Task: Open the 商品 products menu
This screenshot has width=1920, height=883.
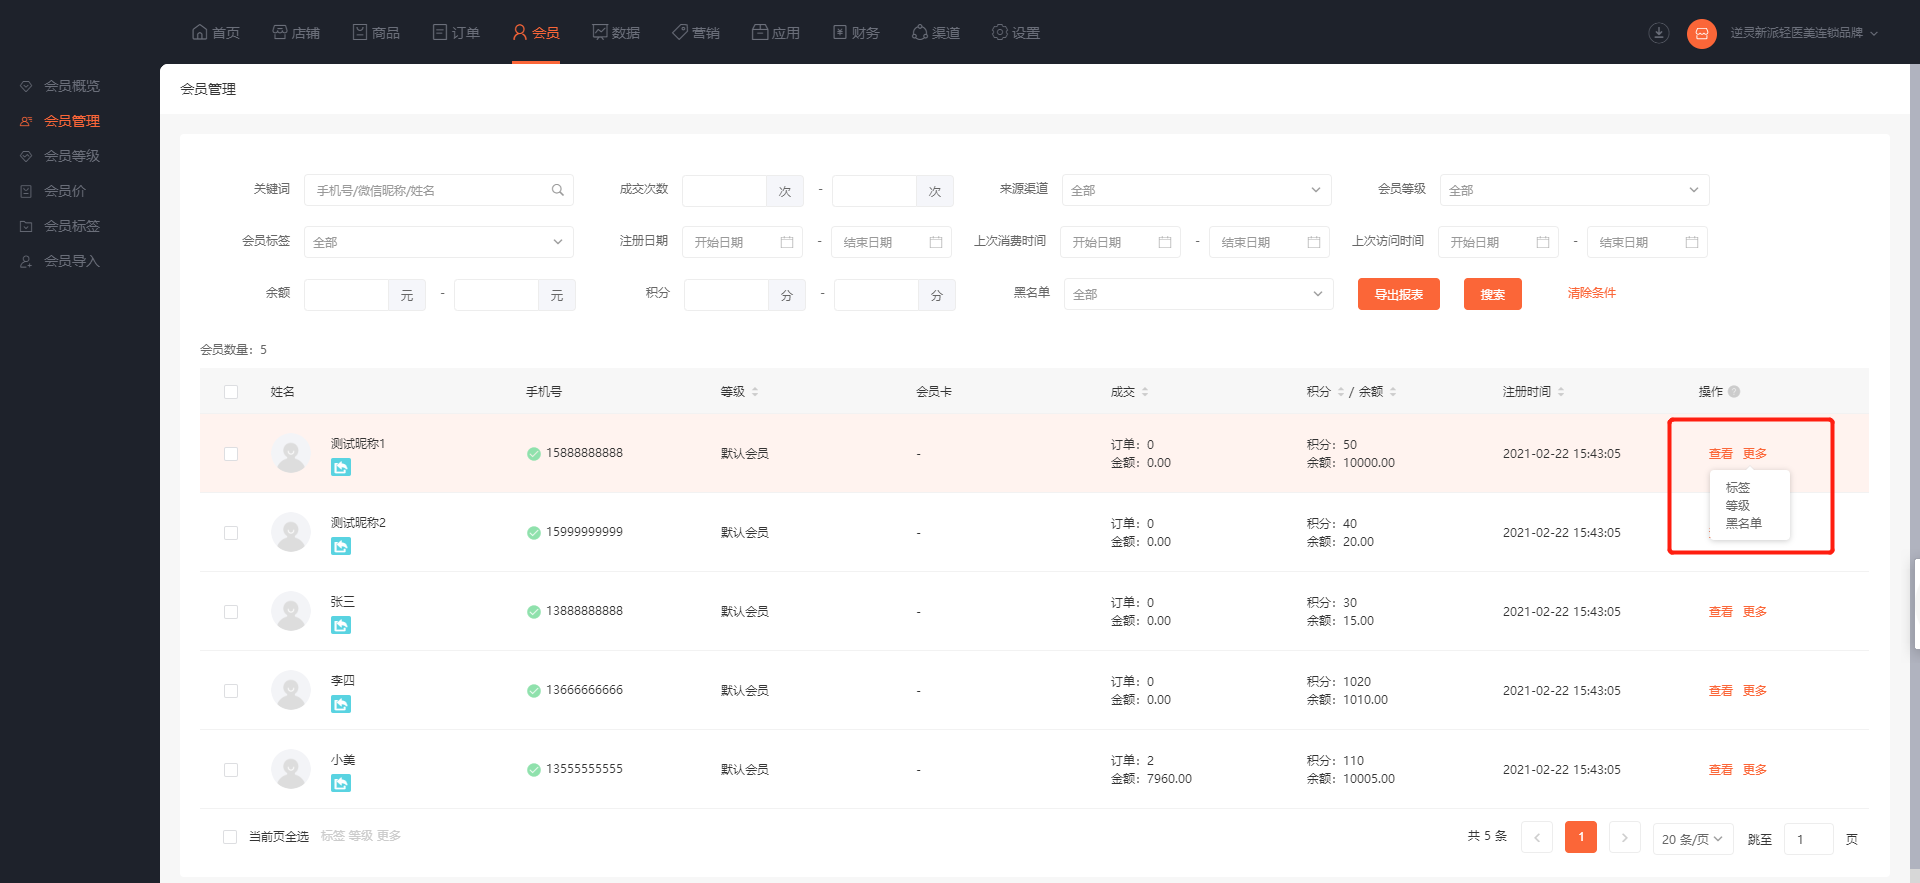Action: [x=376, y=33]
